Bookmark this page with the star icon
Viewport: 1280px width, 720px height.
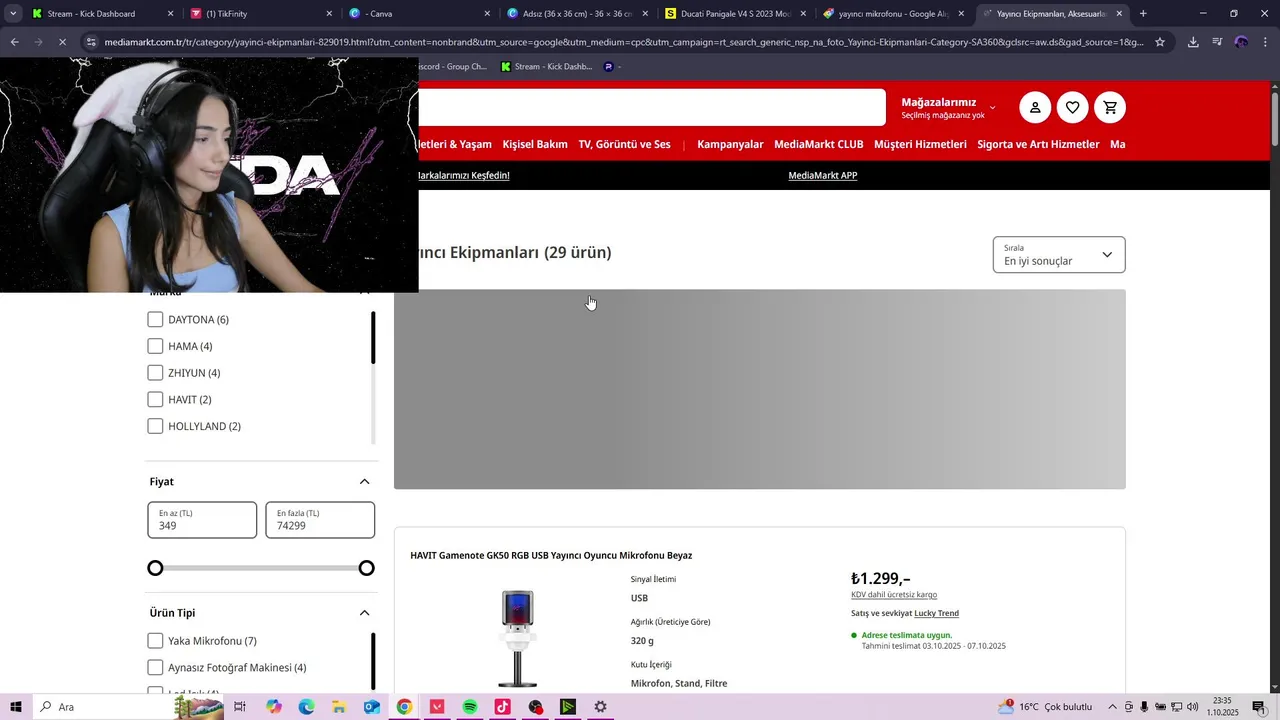tap(1160, 42)
